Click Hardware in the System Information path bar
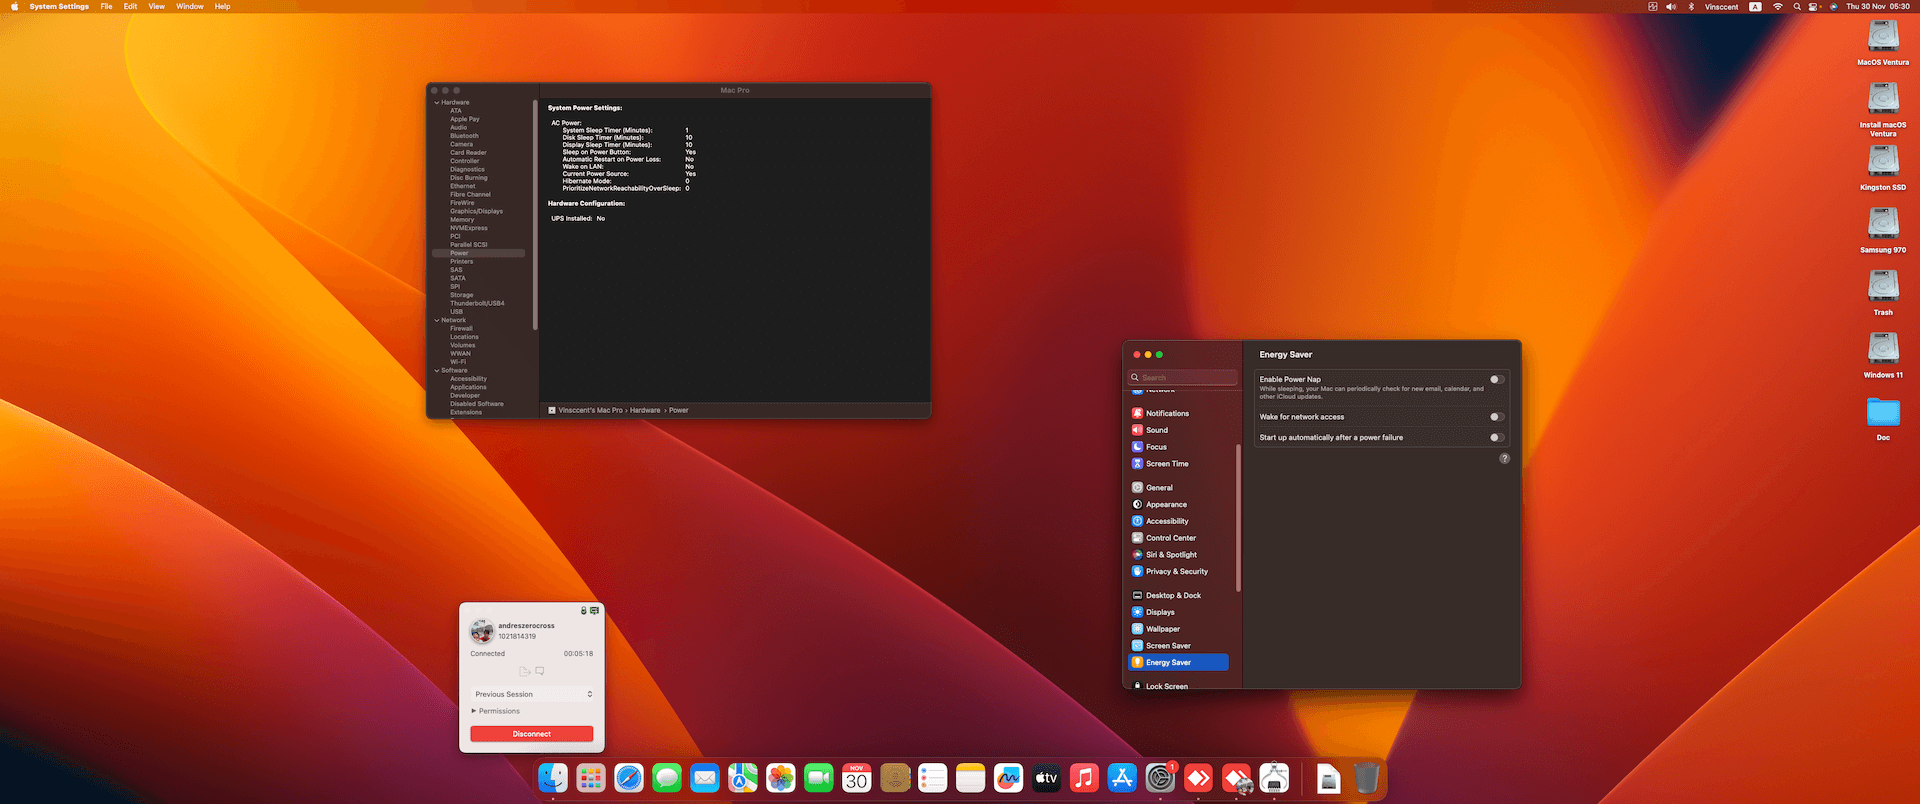 point(645,410)
